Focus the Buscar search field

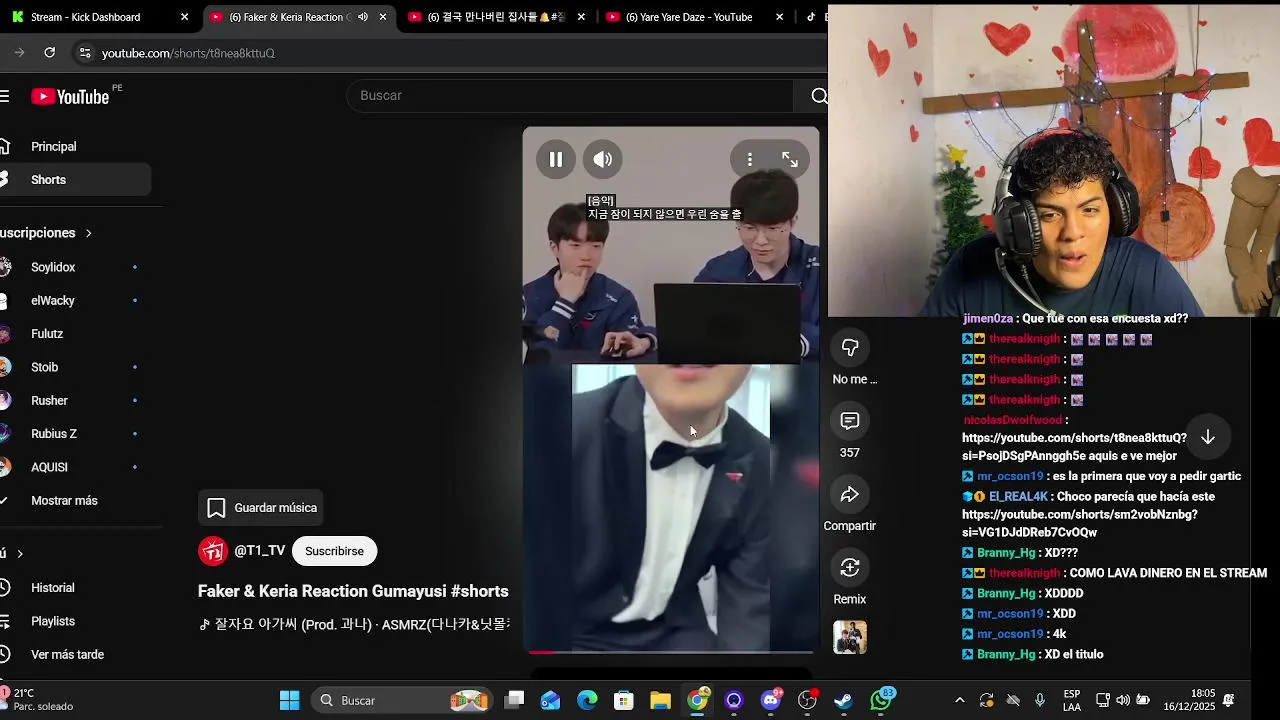point(570,95)
